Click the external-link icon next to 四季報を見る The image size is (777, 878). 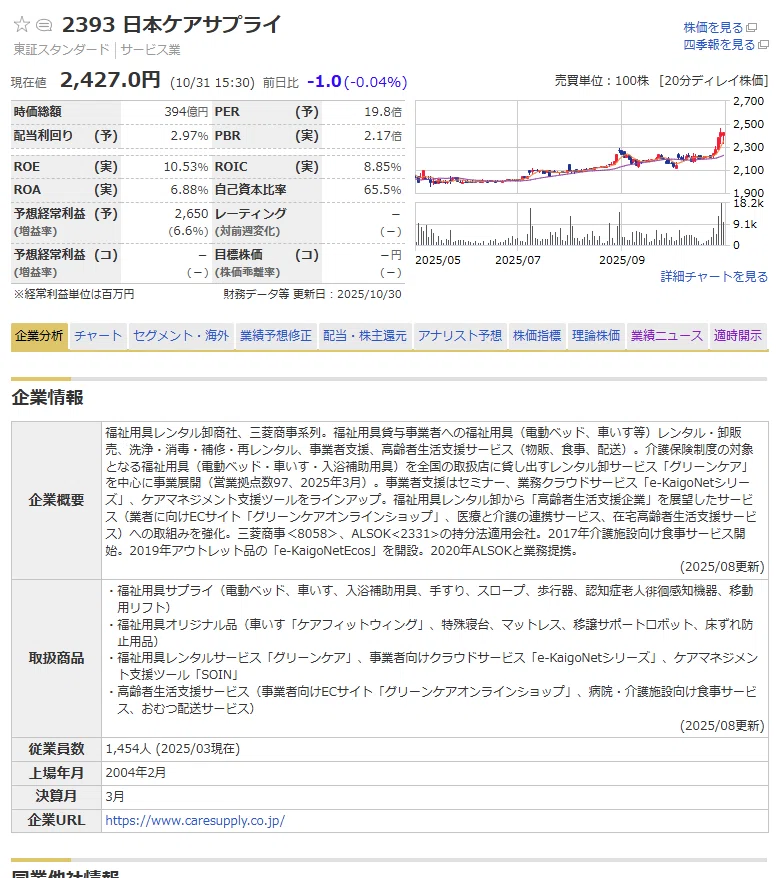point(764,45)
